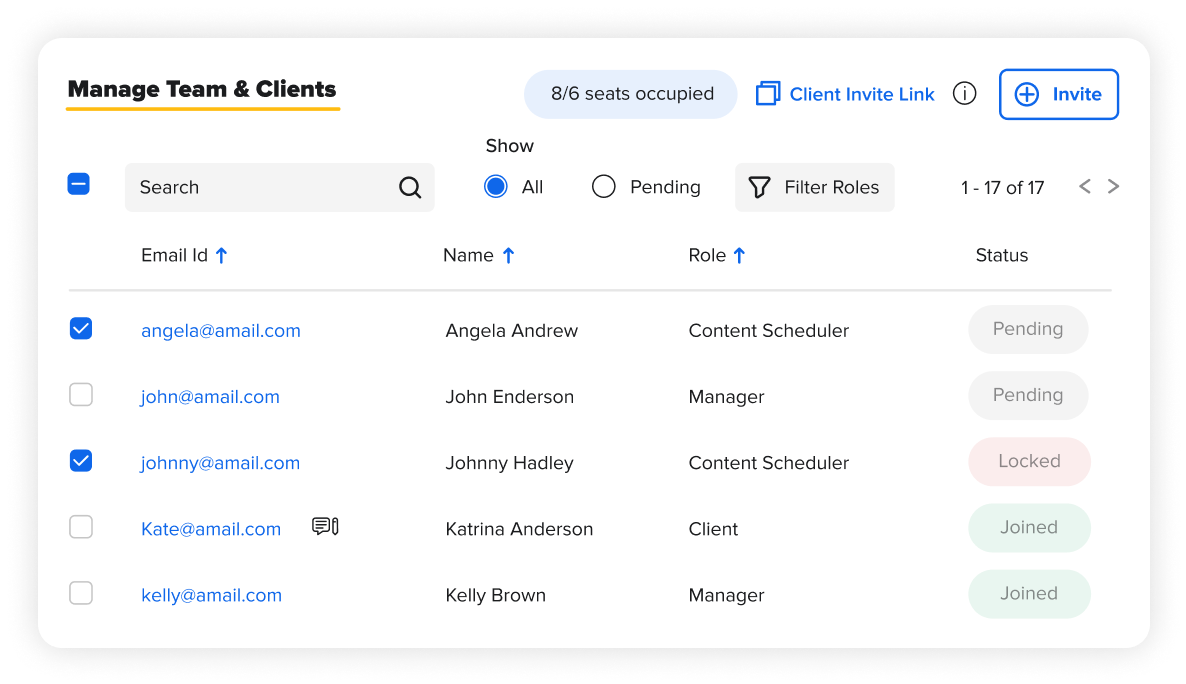
Task: Go to previous page with left chevron
Action: (1085, 186)
